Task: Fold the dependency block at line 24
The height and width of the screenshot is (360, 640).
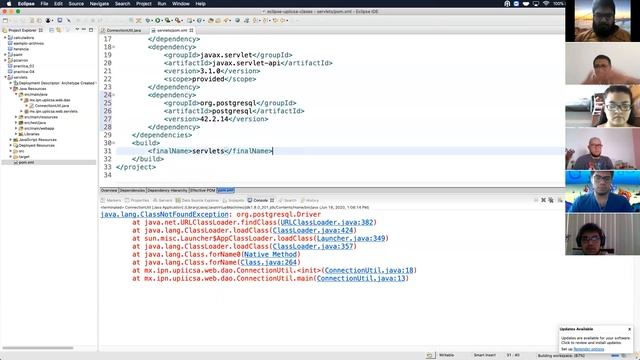Action: tap(114, 95)
